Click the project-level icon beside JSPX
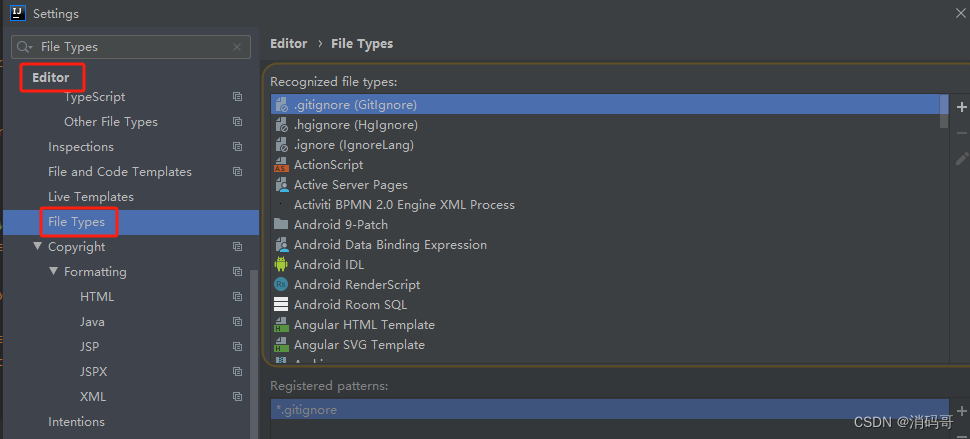This screenshot has height=439, width=970. (238, 372)
